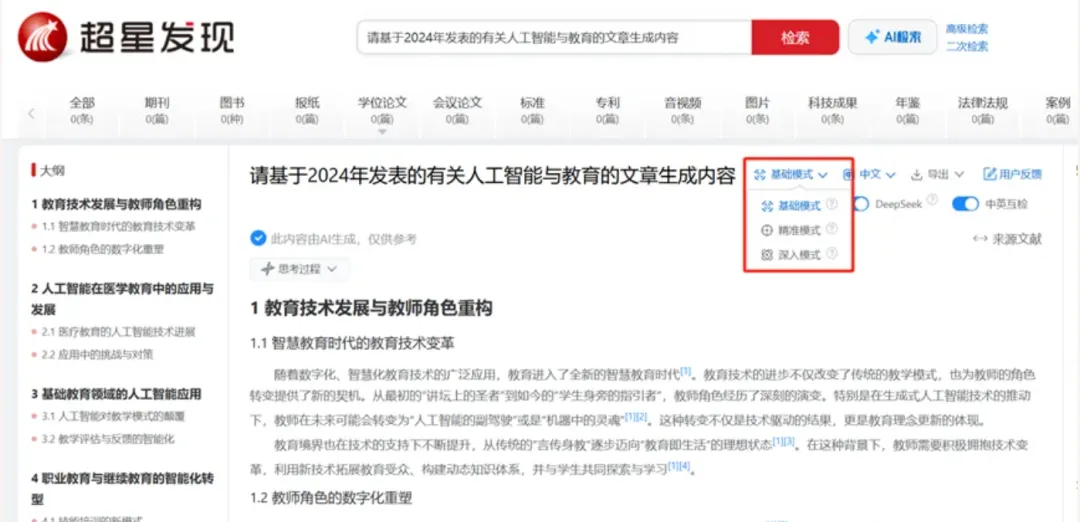This screenshot has width=1080, height=522.
Task: Click citation [1] after 智慧教育时代
Action: click(685, 370)
